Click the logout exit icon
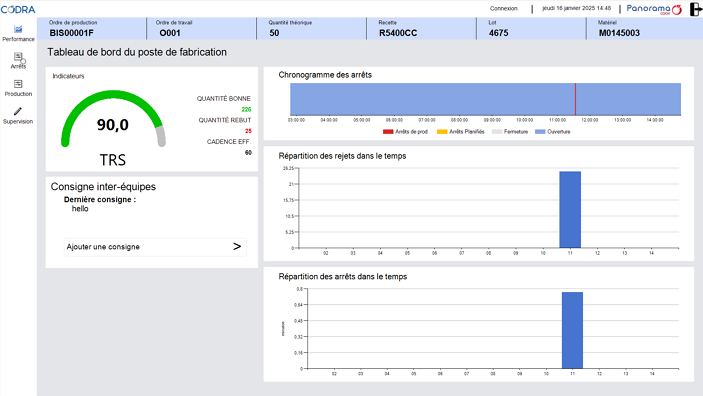The image size is (703, 396). tap(695, 9)
